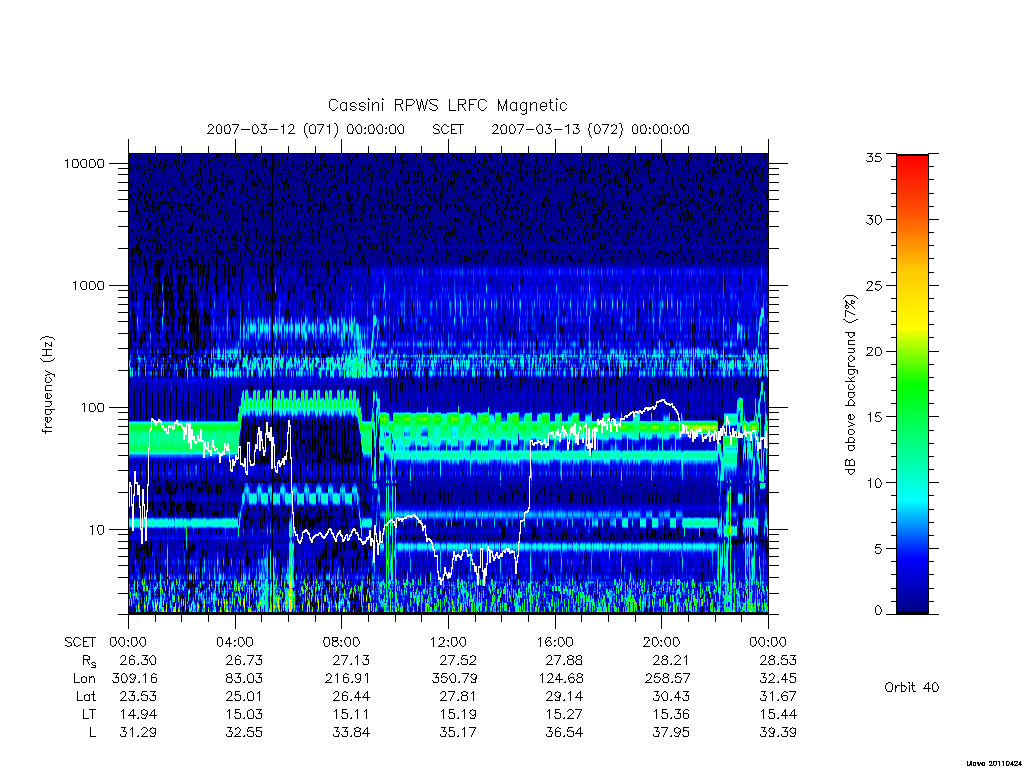
Task: Click the longitude value "124.68"
Action: (561, 679)
